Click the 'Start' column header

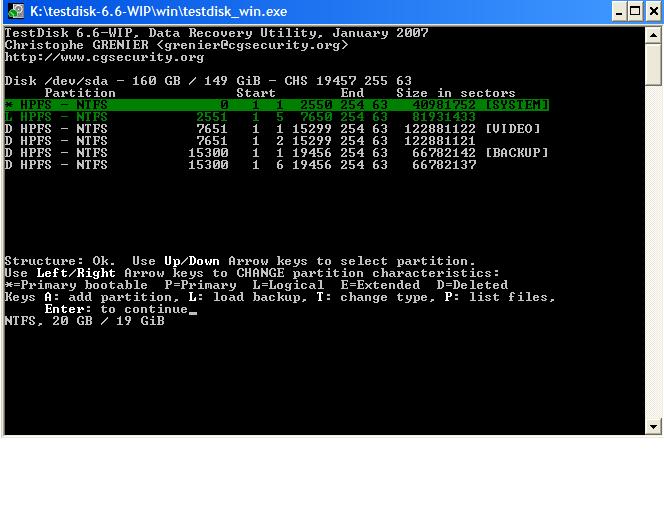256,93
